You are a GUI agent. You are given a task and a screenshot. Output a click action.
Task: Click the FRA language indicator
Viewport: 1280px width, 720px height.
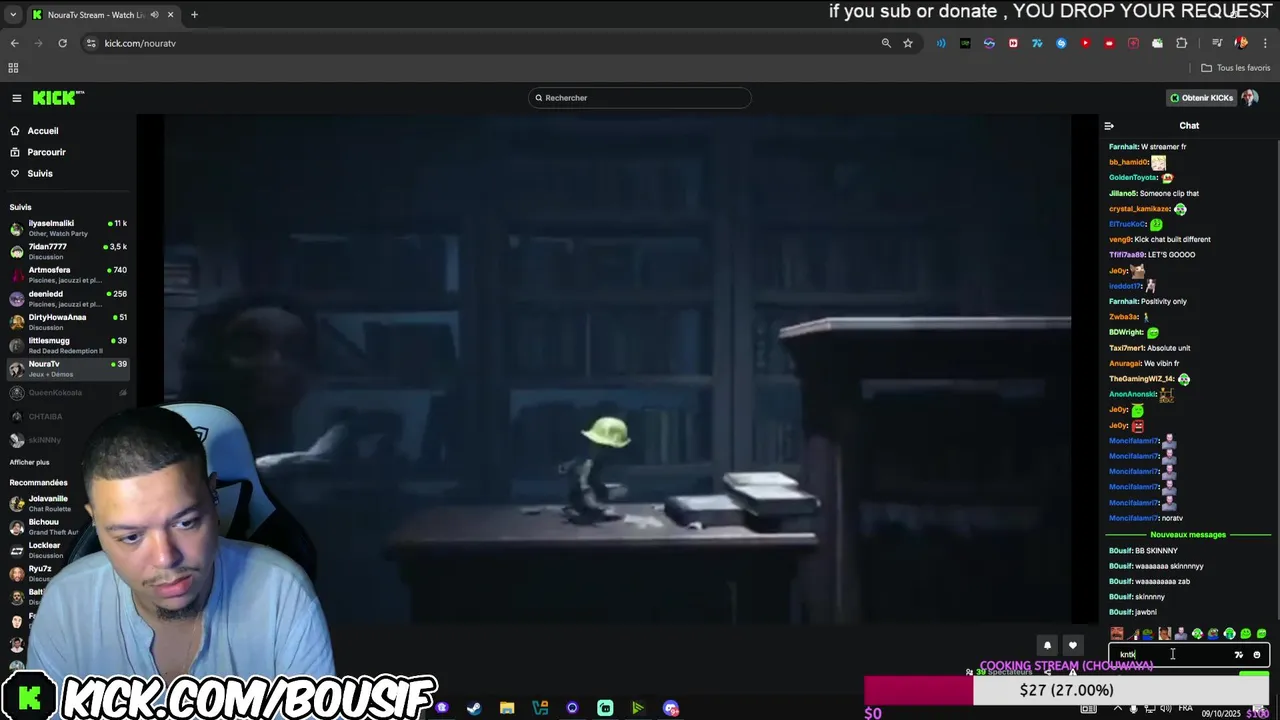pos(1186,708)
